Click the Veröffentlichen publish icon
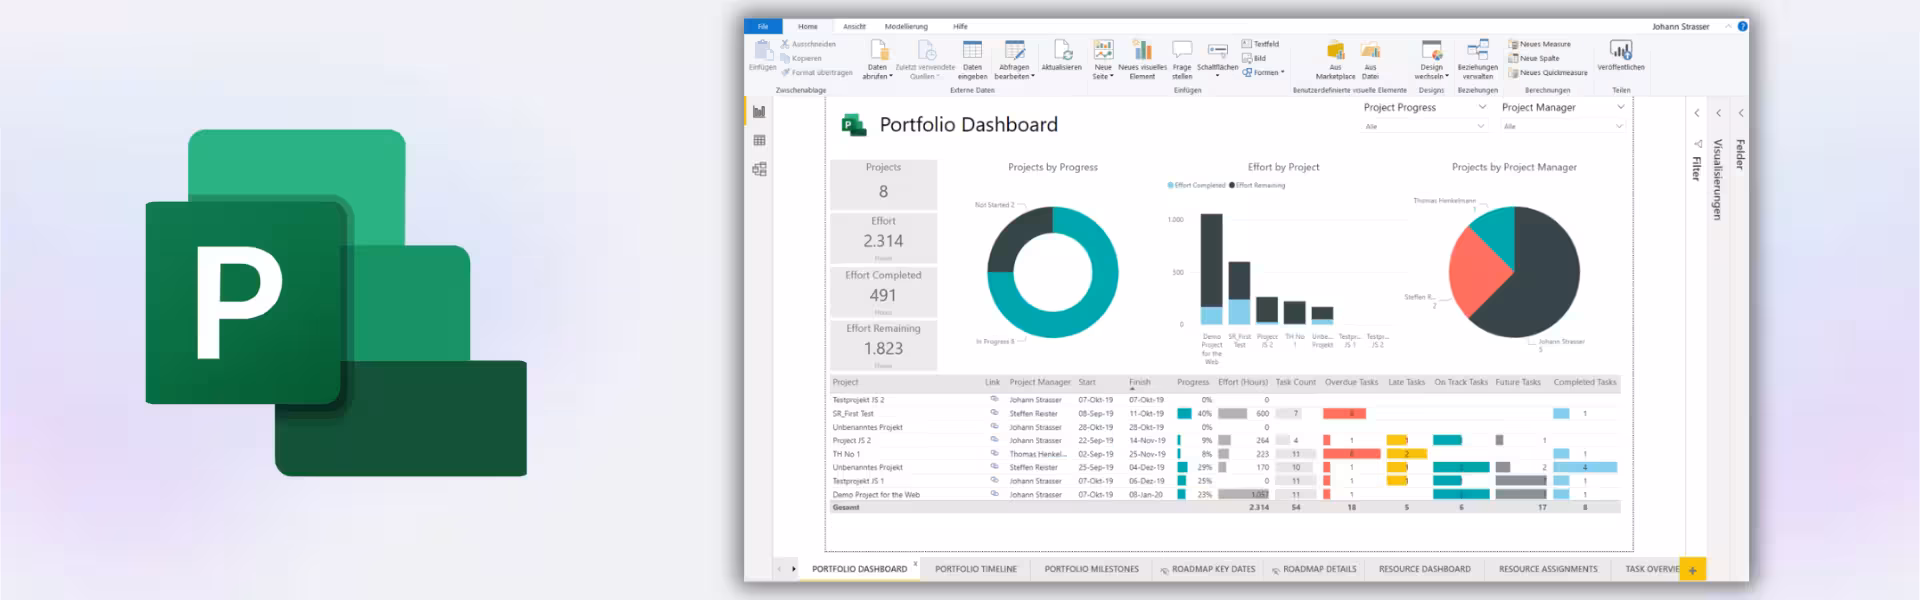Screen dimensions: 1920x600 pyautogui.click(x=1621, y=49)
